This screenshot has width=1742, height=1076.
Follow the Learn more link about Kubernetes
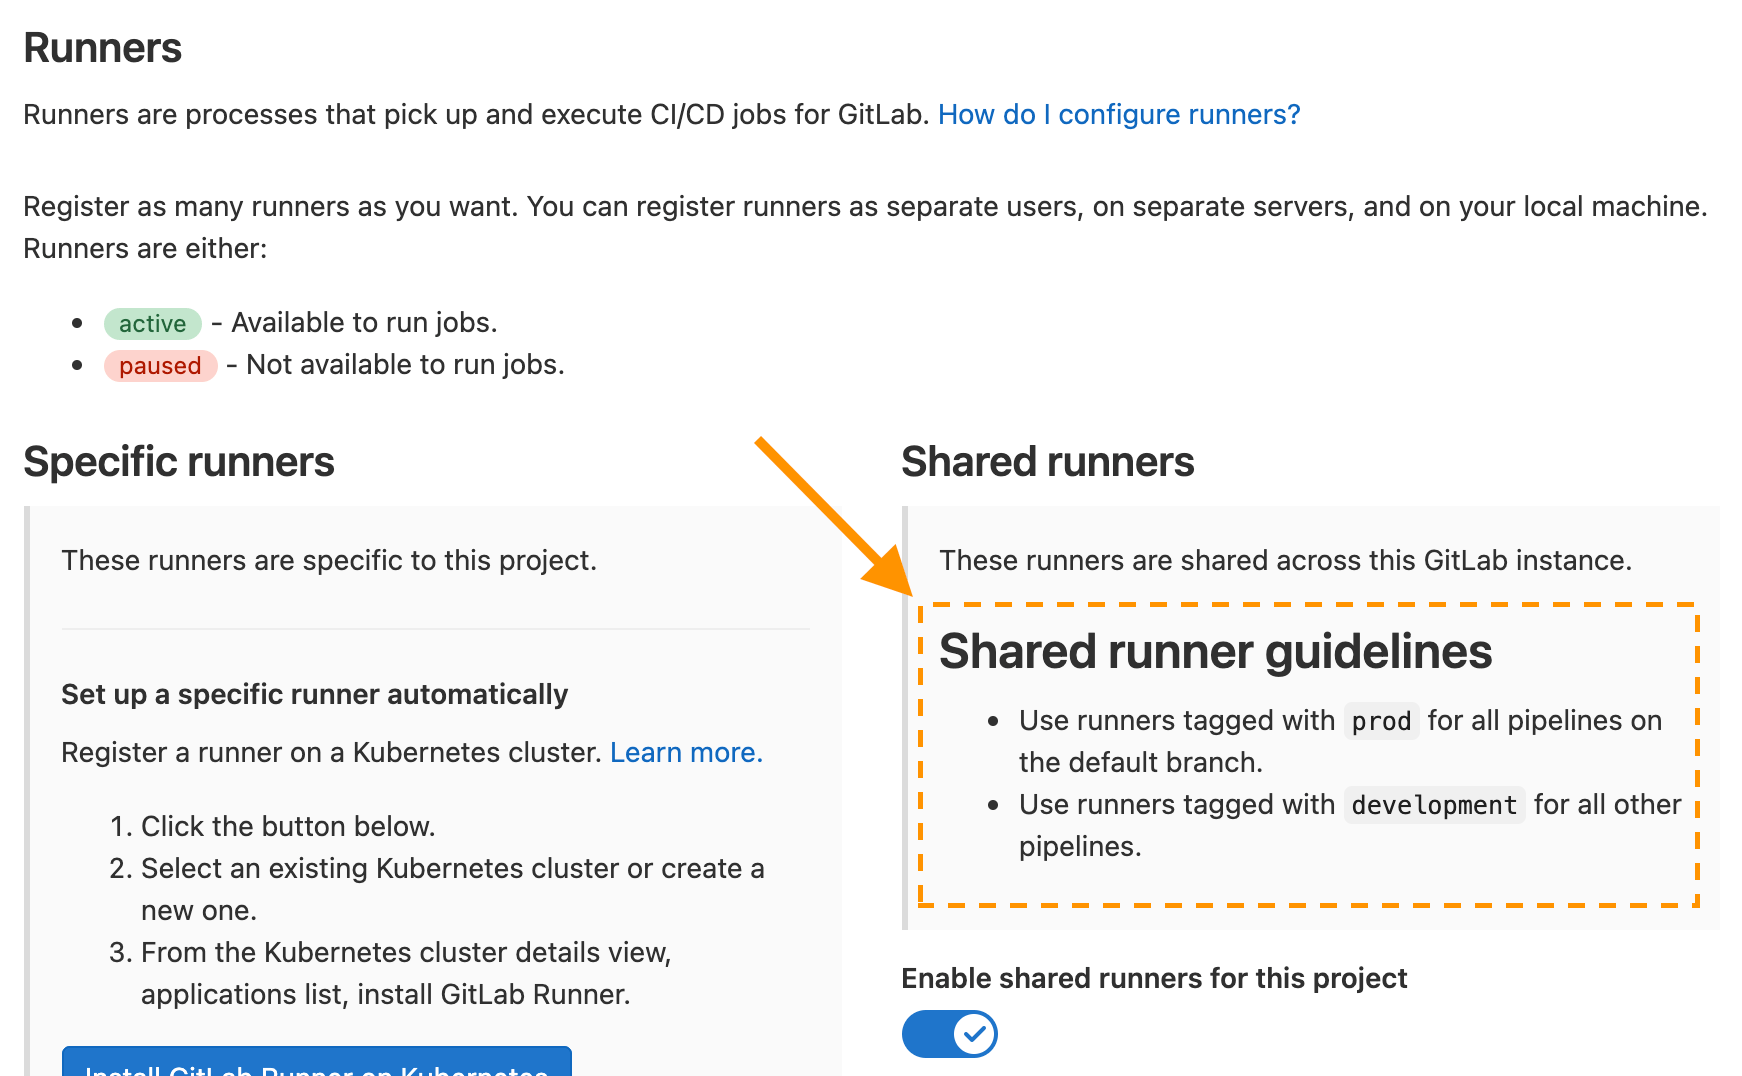coord(686,752)
